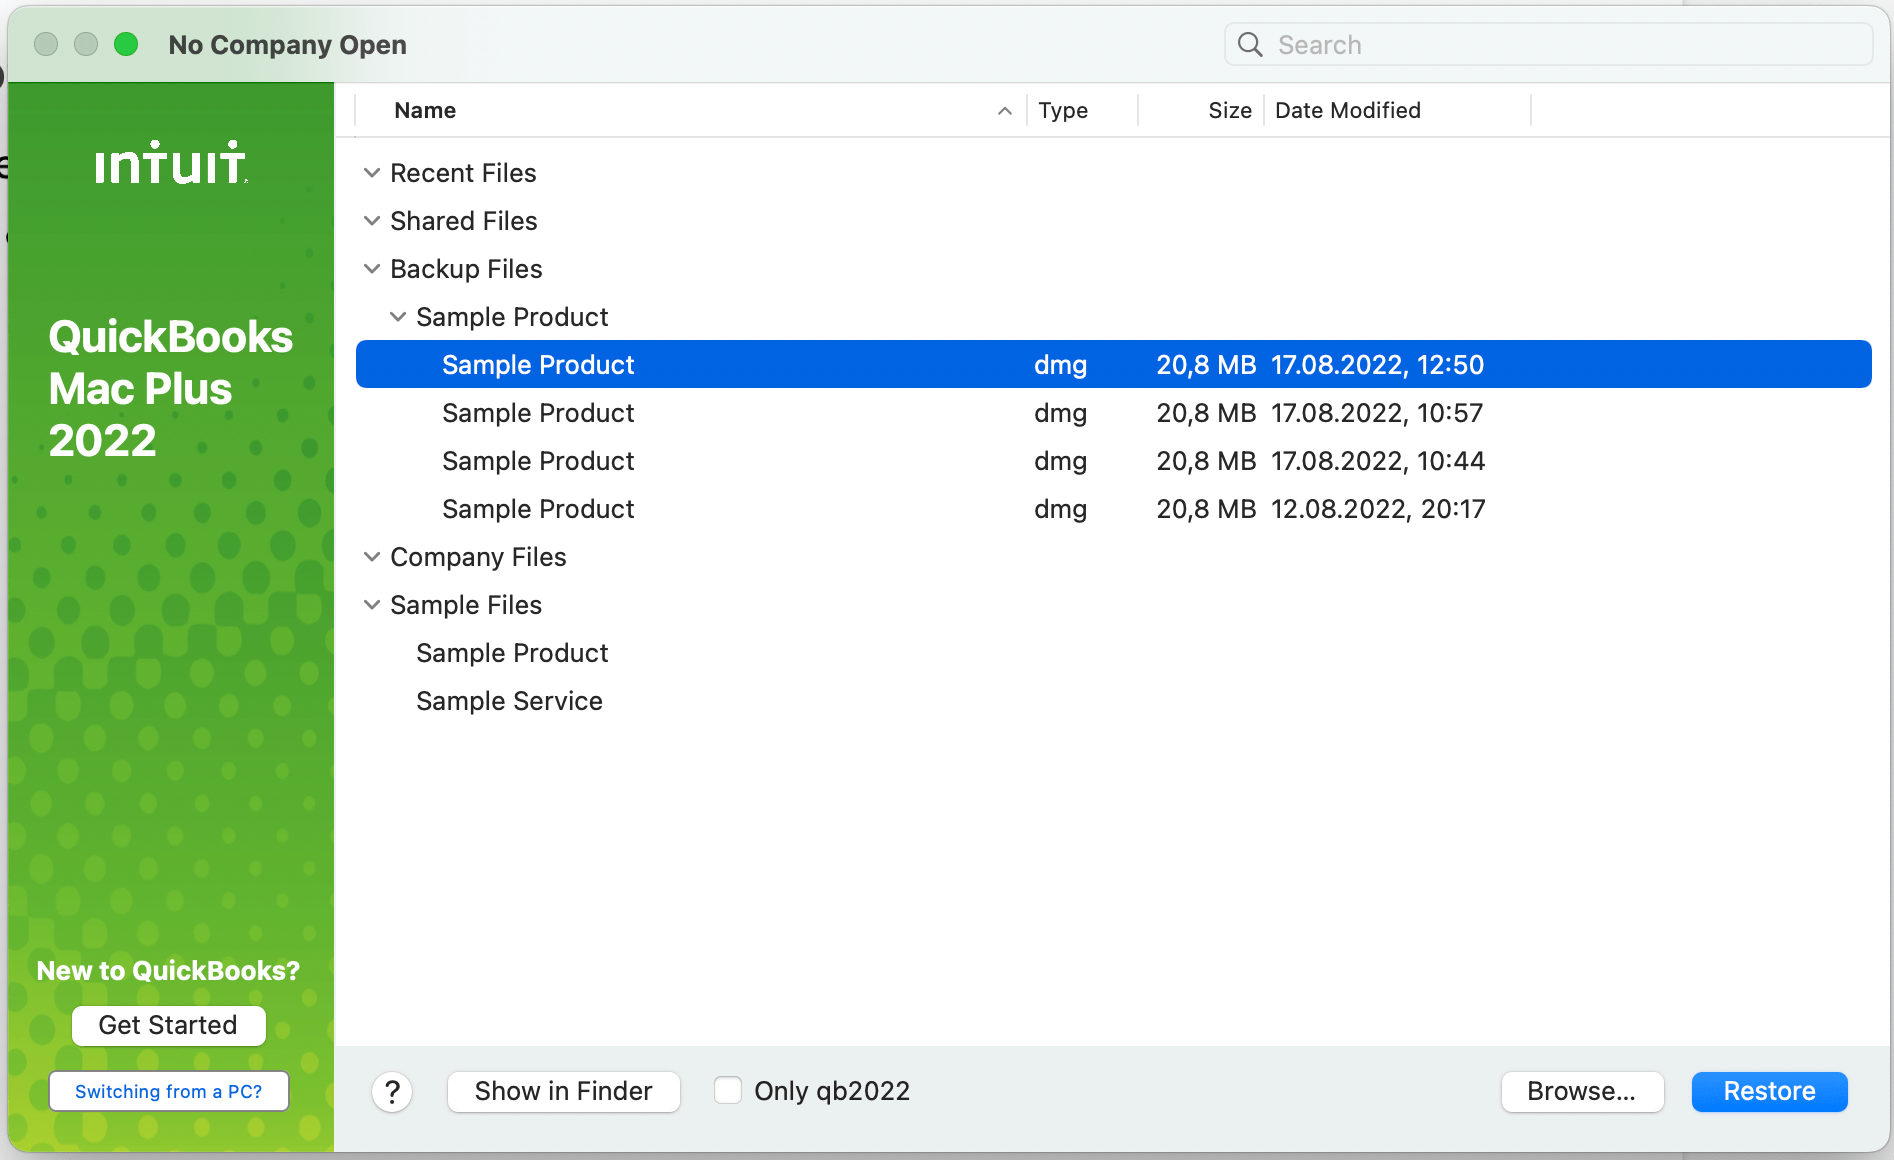Open the Switching from a PC link
1894x1160 pixels.
(x=168, y=1091)
